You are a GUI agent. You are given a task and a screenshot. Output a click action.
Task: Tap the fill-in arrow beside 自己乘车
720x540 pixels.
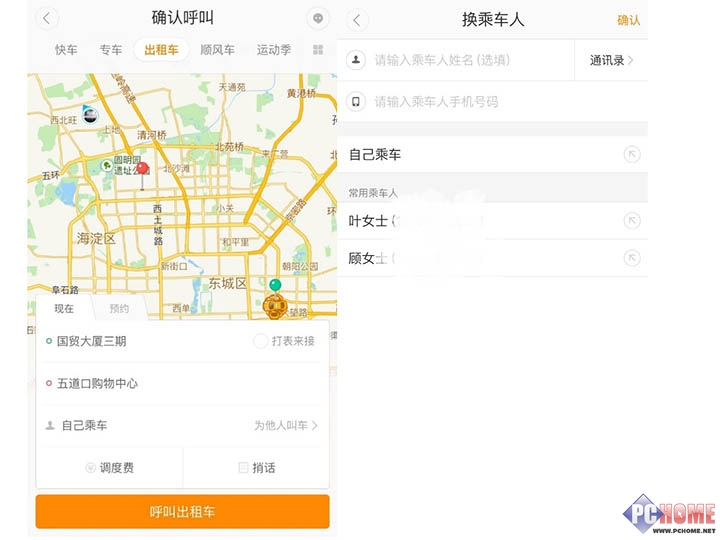pos(632,154)
